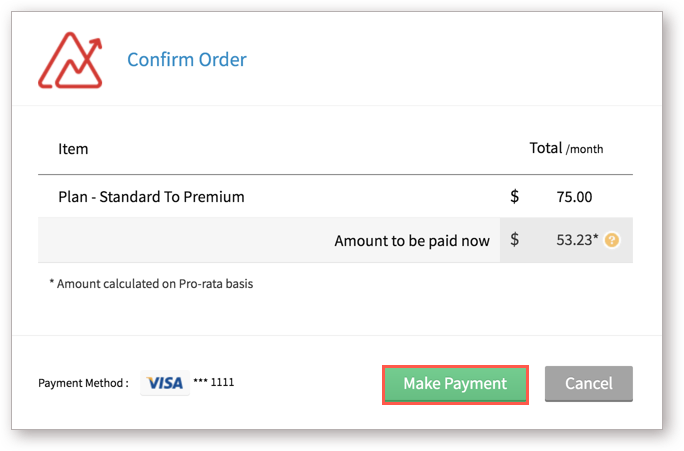Click the Make Payment button
684x451 pixels.
click(455, 384)
